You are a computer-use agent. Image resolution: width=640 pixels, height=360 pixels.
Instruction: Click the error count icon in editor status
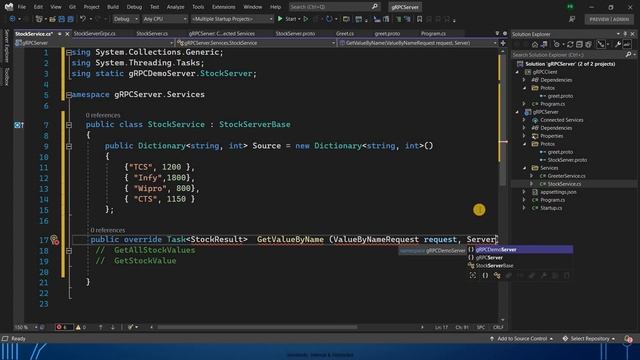click(x=59, y=327)
